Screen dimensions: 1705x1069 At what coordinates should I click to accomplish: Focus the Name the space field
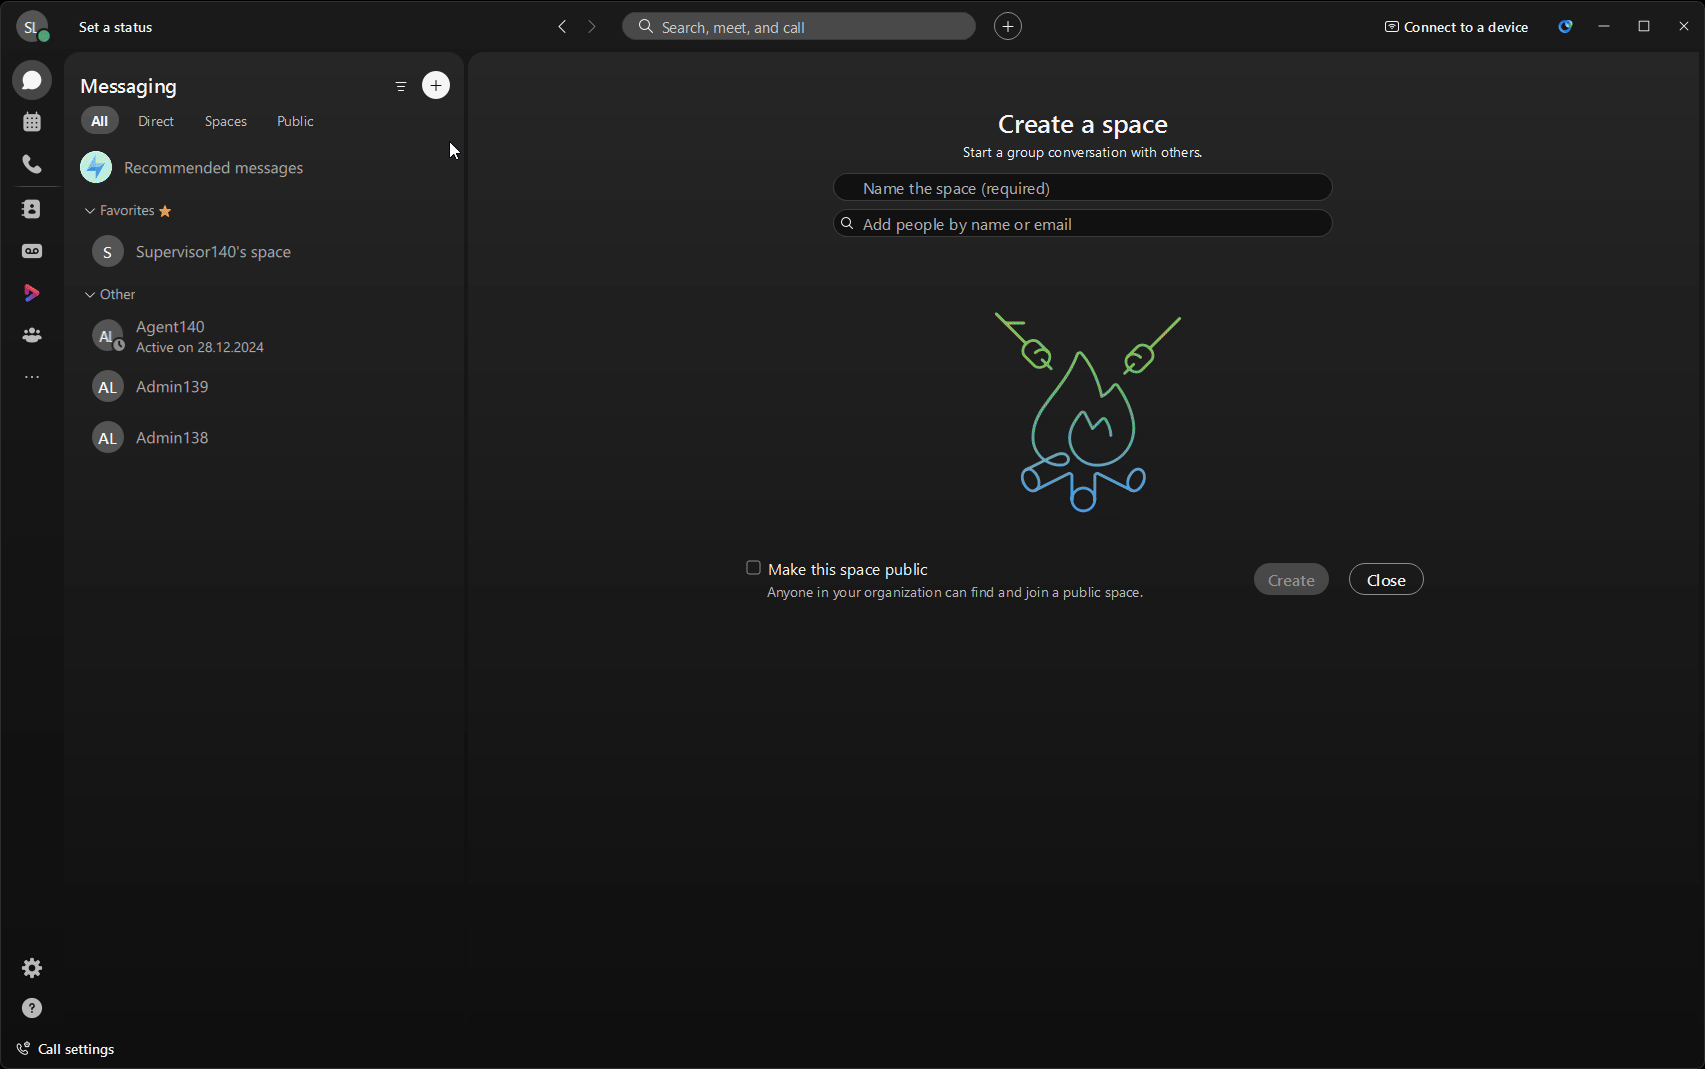(x=1083, y=188)
